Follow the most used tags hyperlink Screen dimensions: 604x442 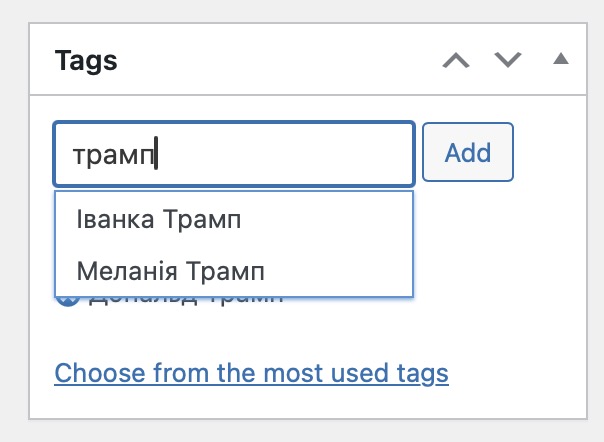[x=252, y=373]
